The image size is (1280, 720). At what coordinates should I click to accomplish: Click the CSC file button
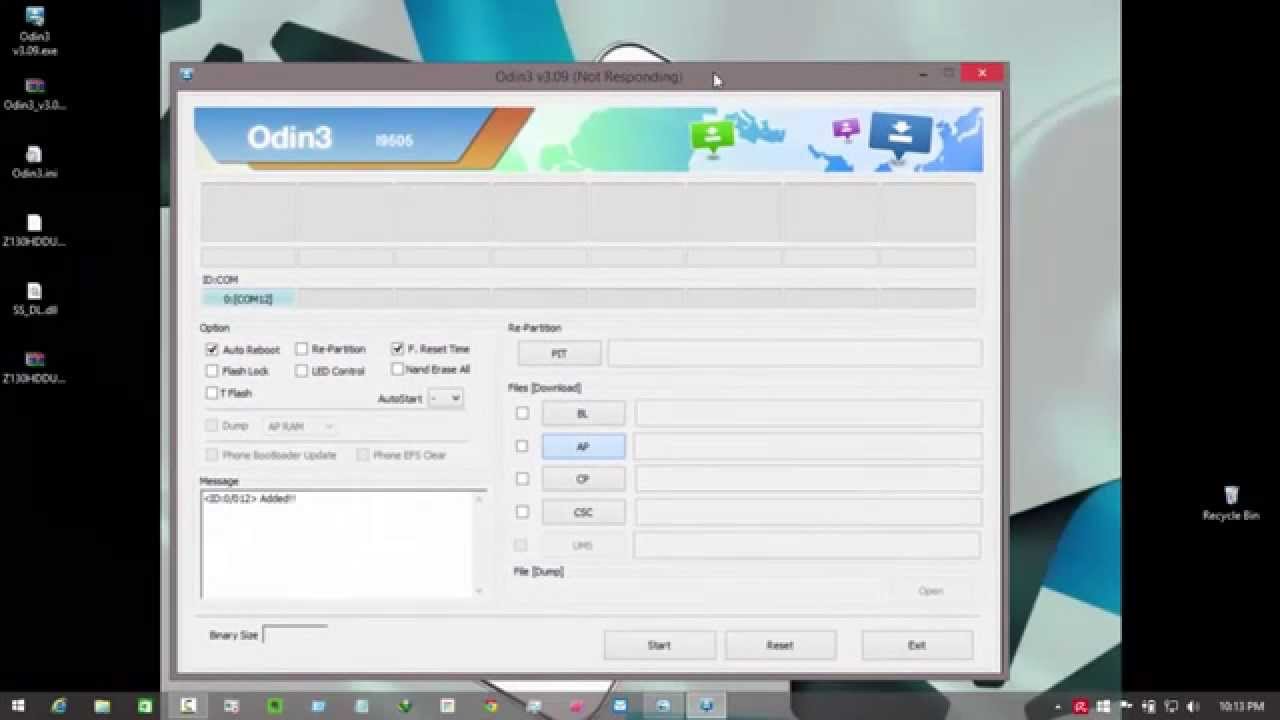583,512
